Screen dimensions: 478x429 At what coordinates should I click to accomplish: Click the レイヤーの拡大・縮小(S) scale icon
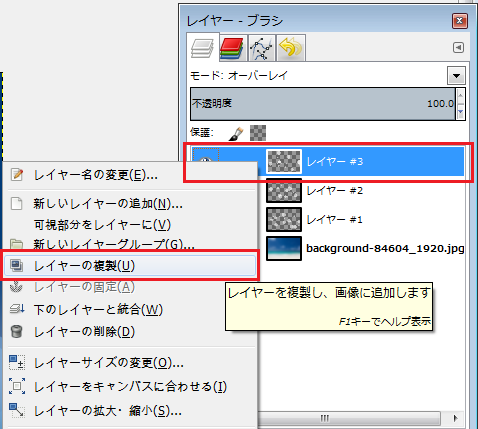pos(17,410)
